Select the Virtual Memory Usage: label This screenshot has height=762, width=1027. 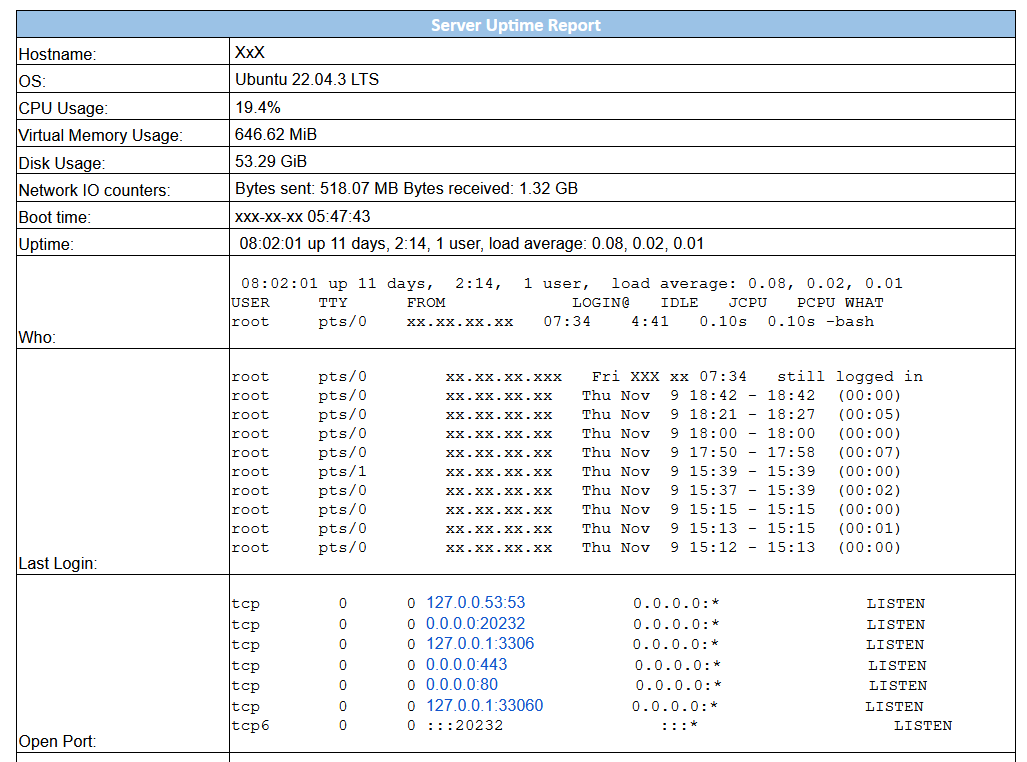[x=100, y=136]
